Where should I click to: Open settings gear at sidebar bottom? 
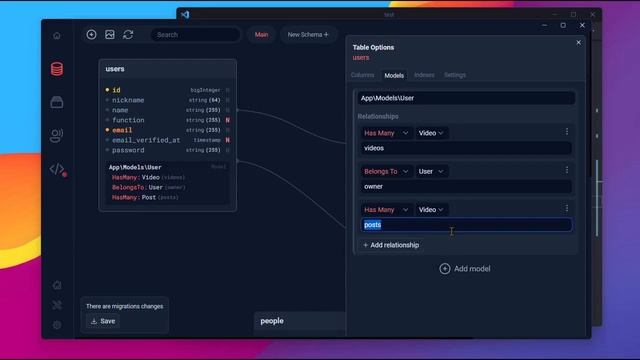[x=57, y=325]
